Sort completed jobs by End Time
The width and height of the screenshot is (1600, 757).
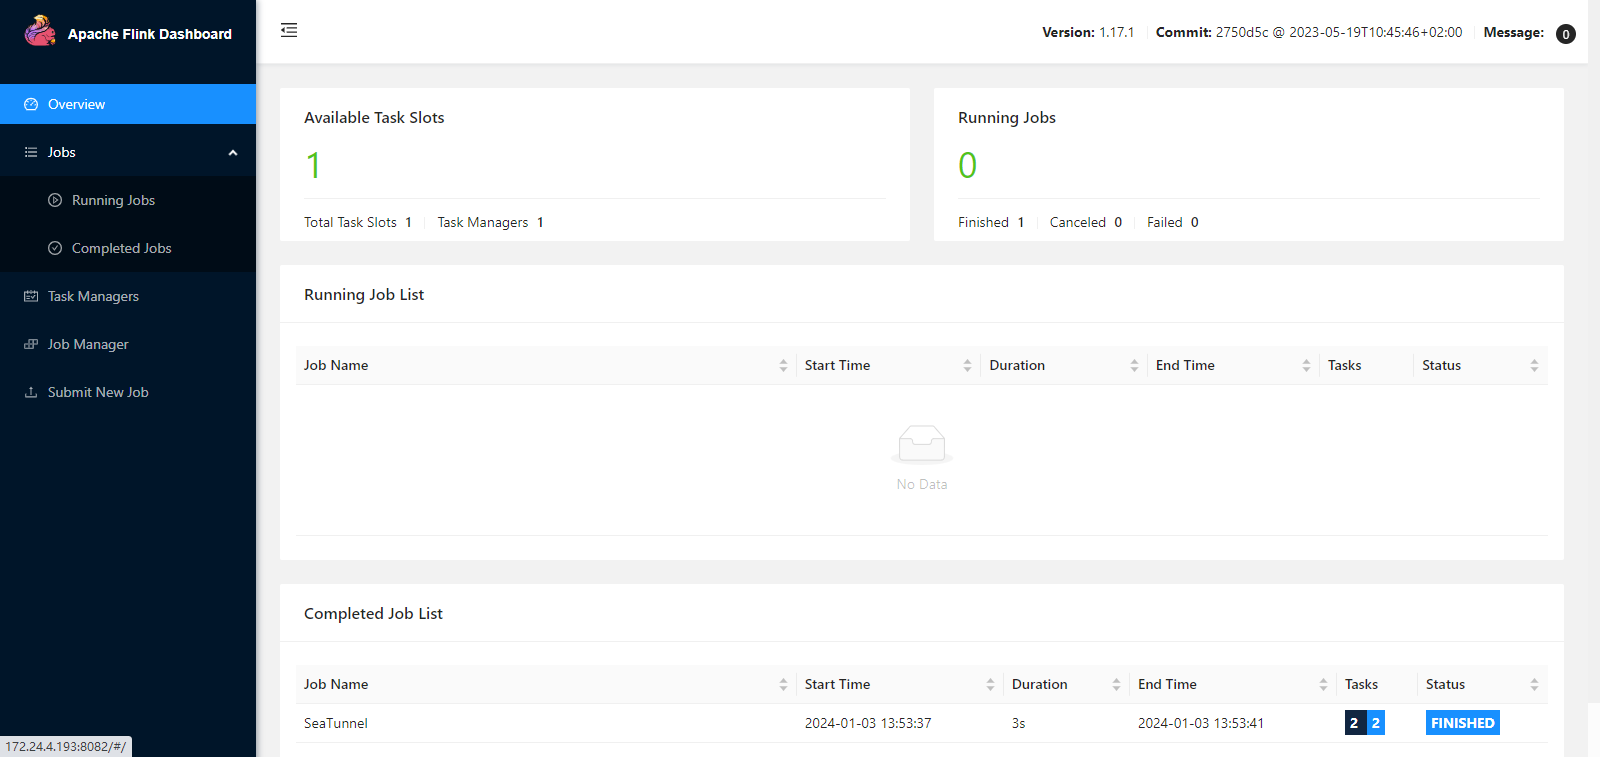(1323, 685)
